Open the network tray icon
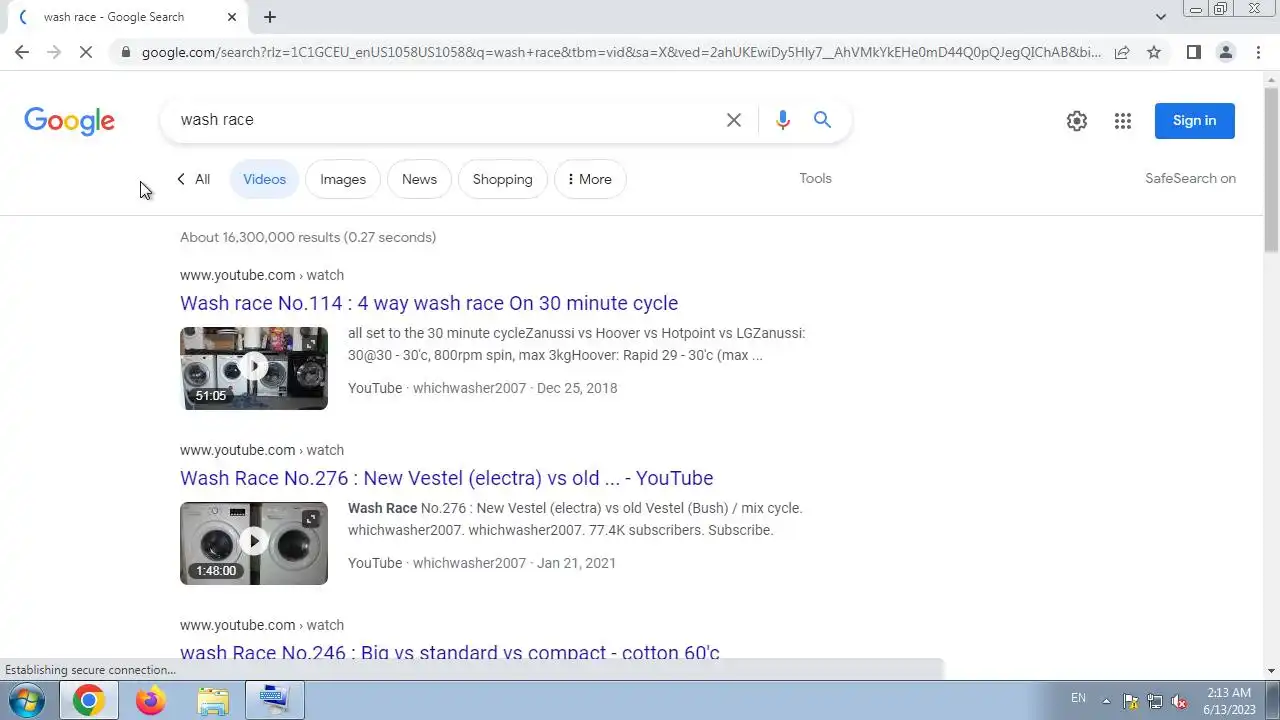Viewport: 1280px width, 720px height. (x=1155, y=701)
